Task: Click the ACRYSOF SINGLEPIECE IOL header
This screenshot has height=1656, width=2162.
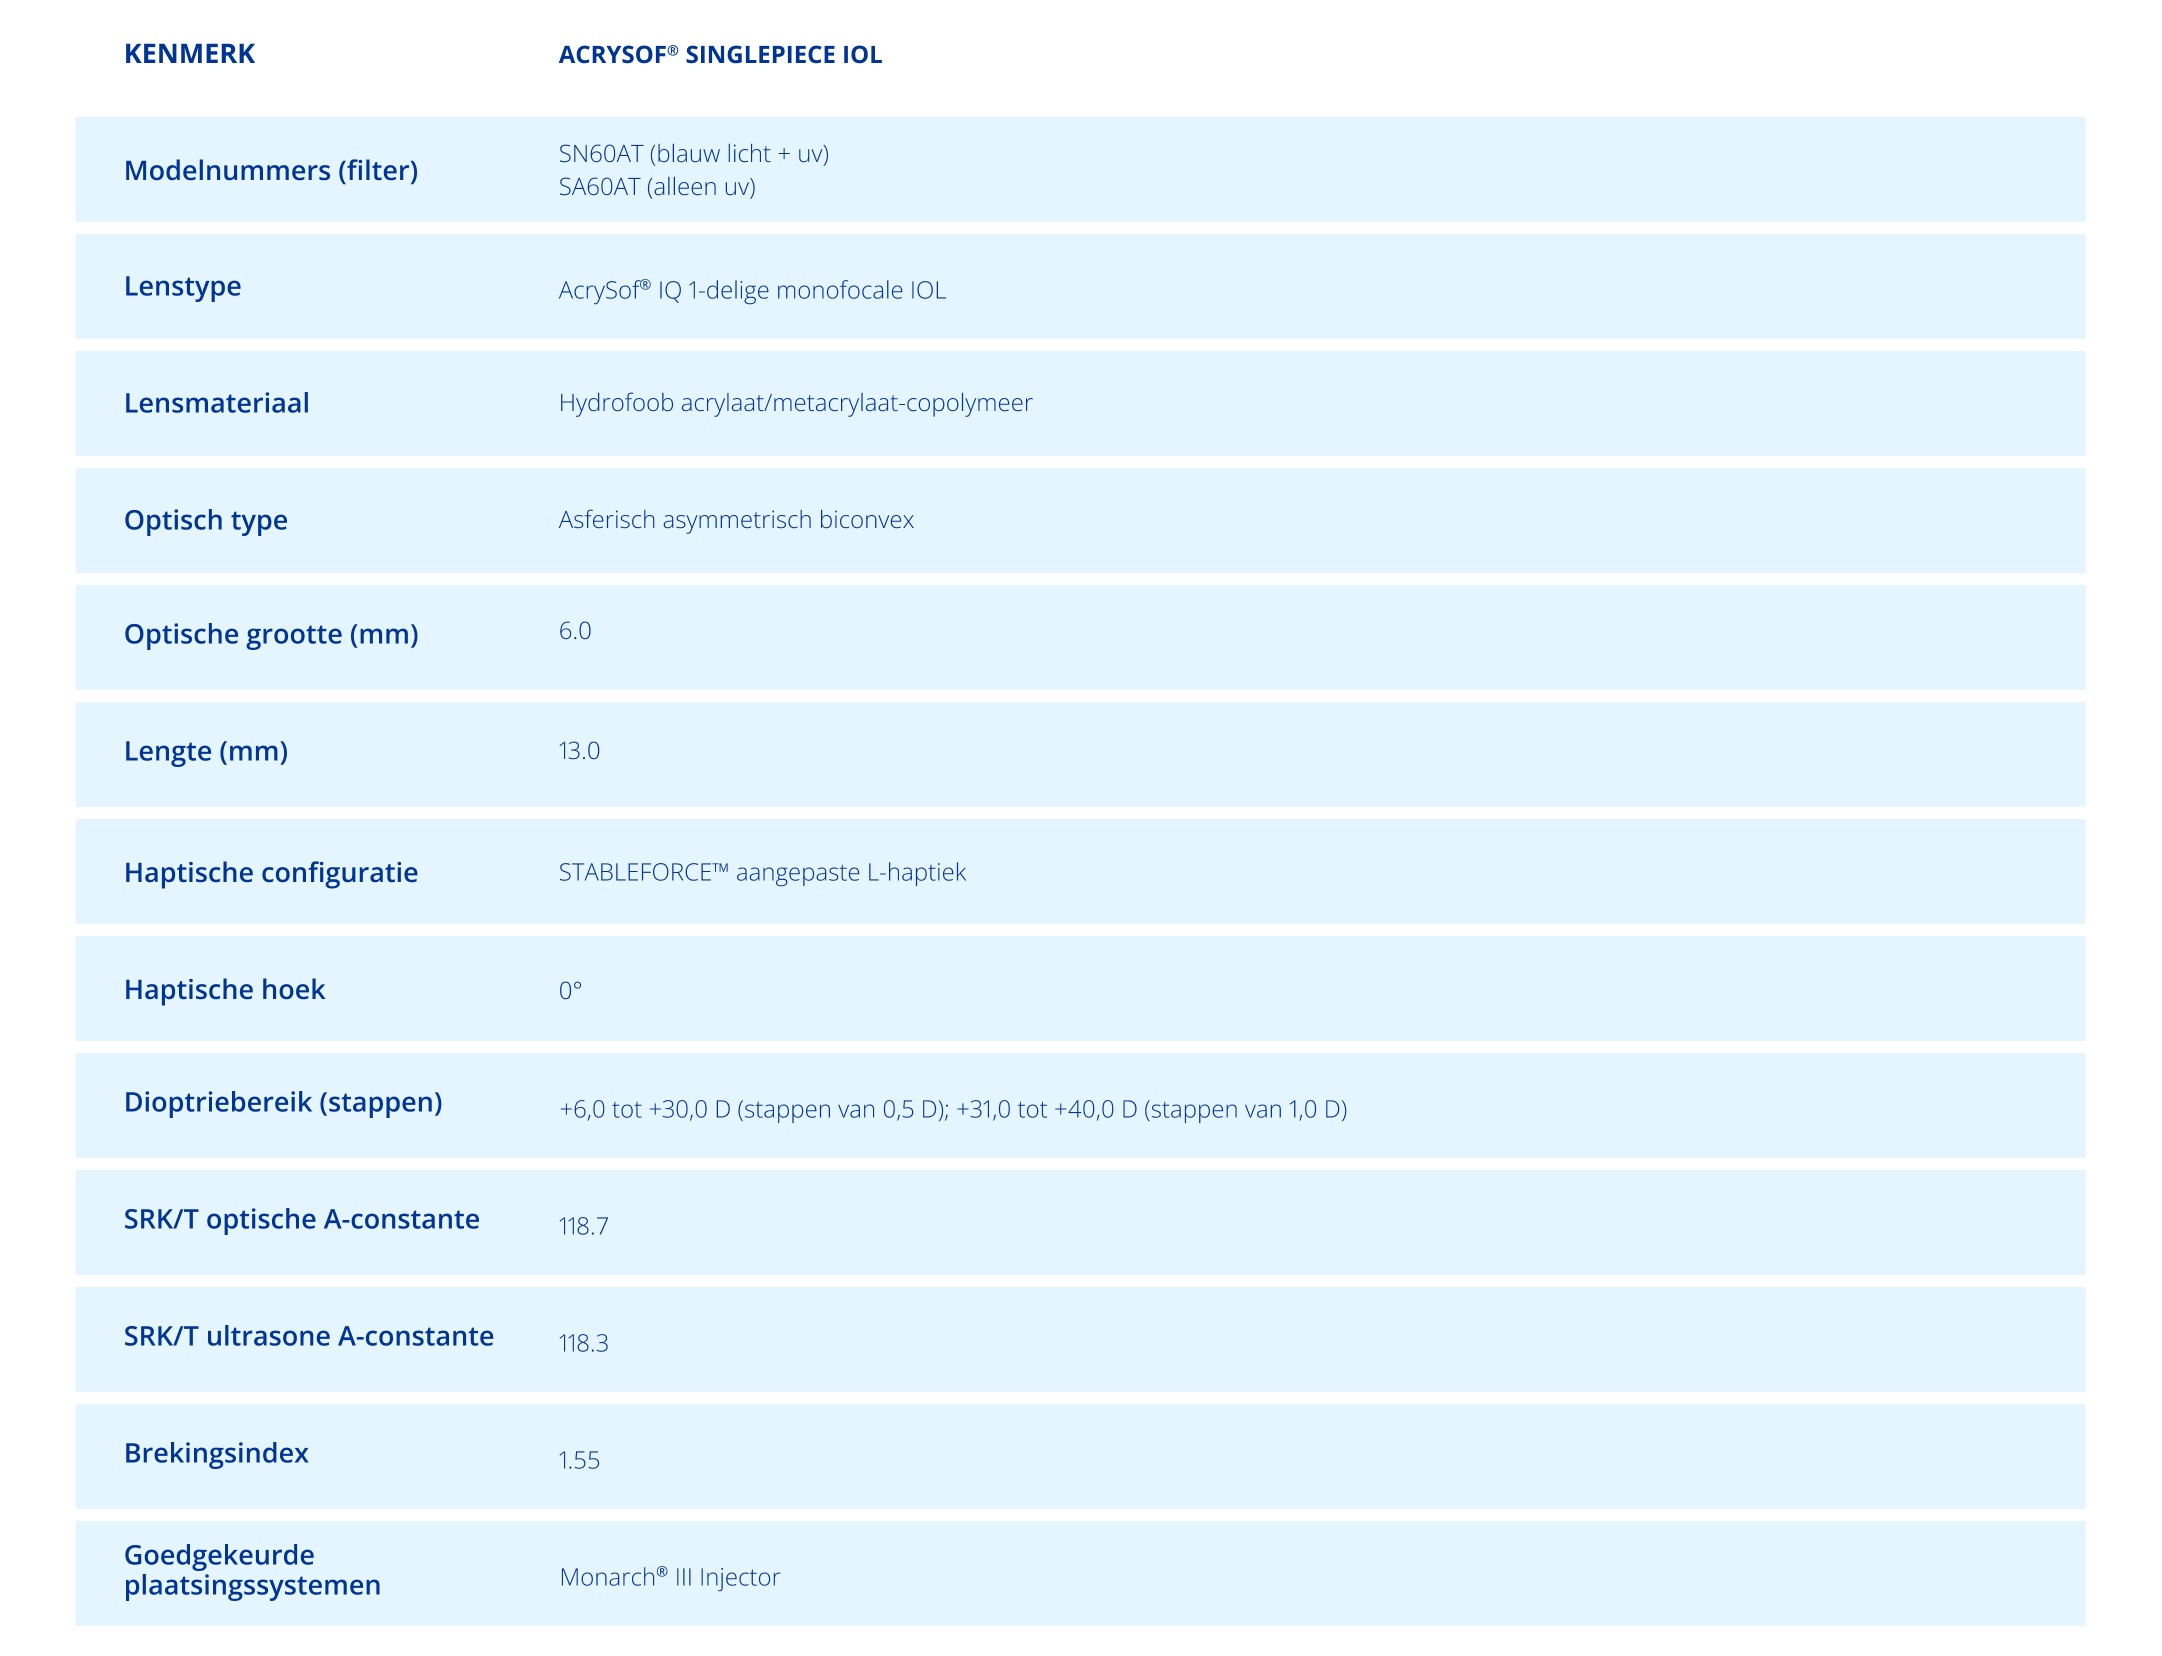Action: 720,55
